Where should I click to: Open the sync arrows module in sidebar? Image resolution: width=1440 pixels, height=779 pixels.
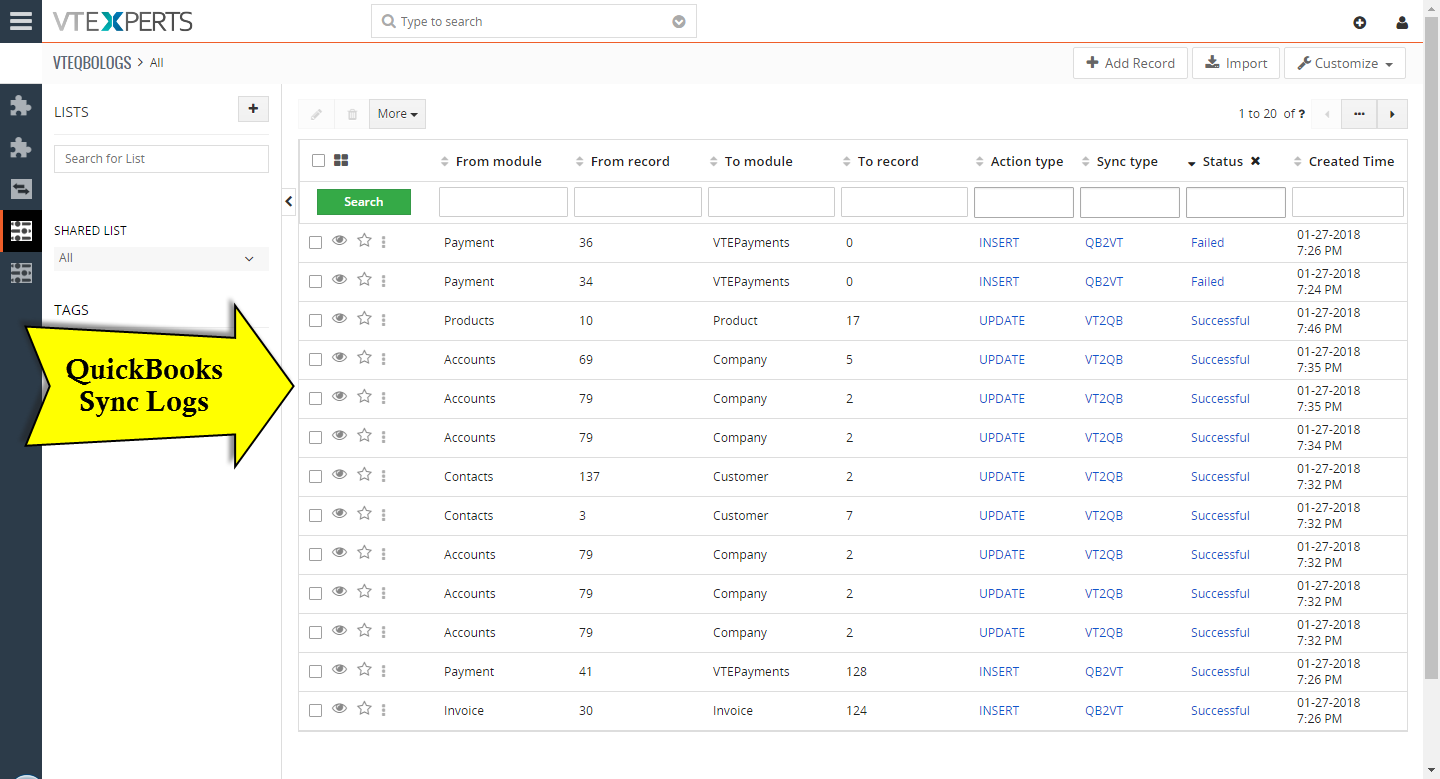[x=21, y=189]
